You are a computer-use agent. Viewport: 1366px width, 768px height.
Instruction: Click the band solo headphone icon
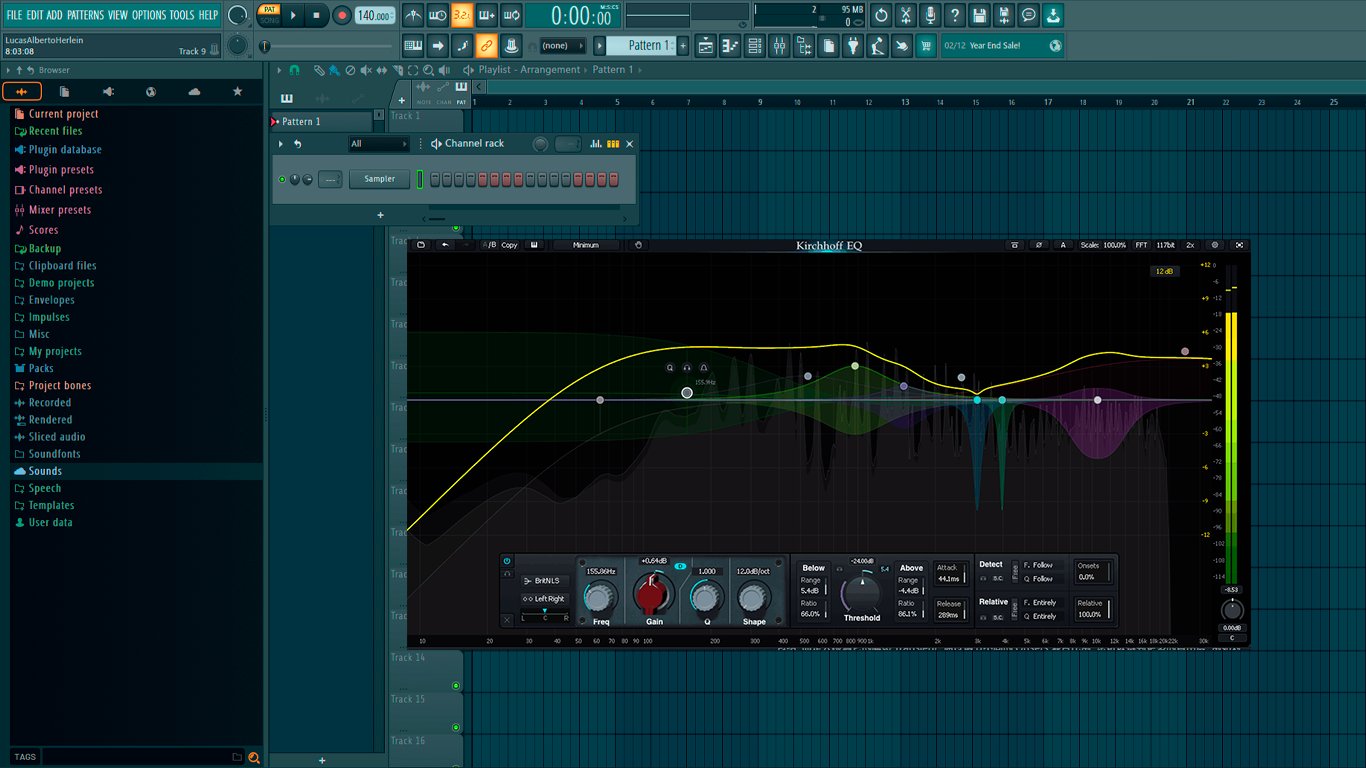click(687, 368)
